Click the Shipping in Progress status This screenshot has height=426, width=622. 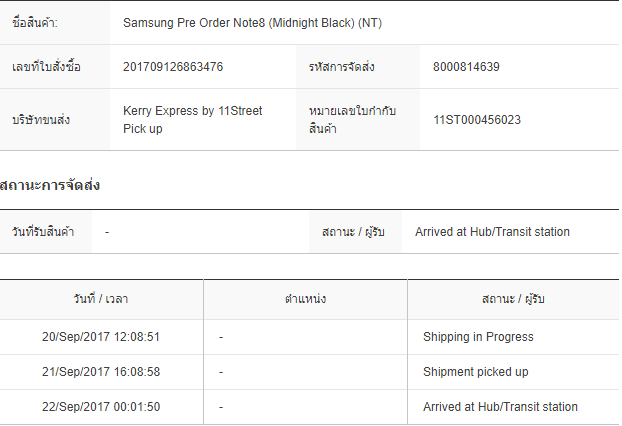click(x=478, y=337)
